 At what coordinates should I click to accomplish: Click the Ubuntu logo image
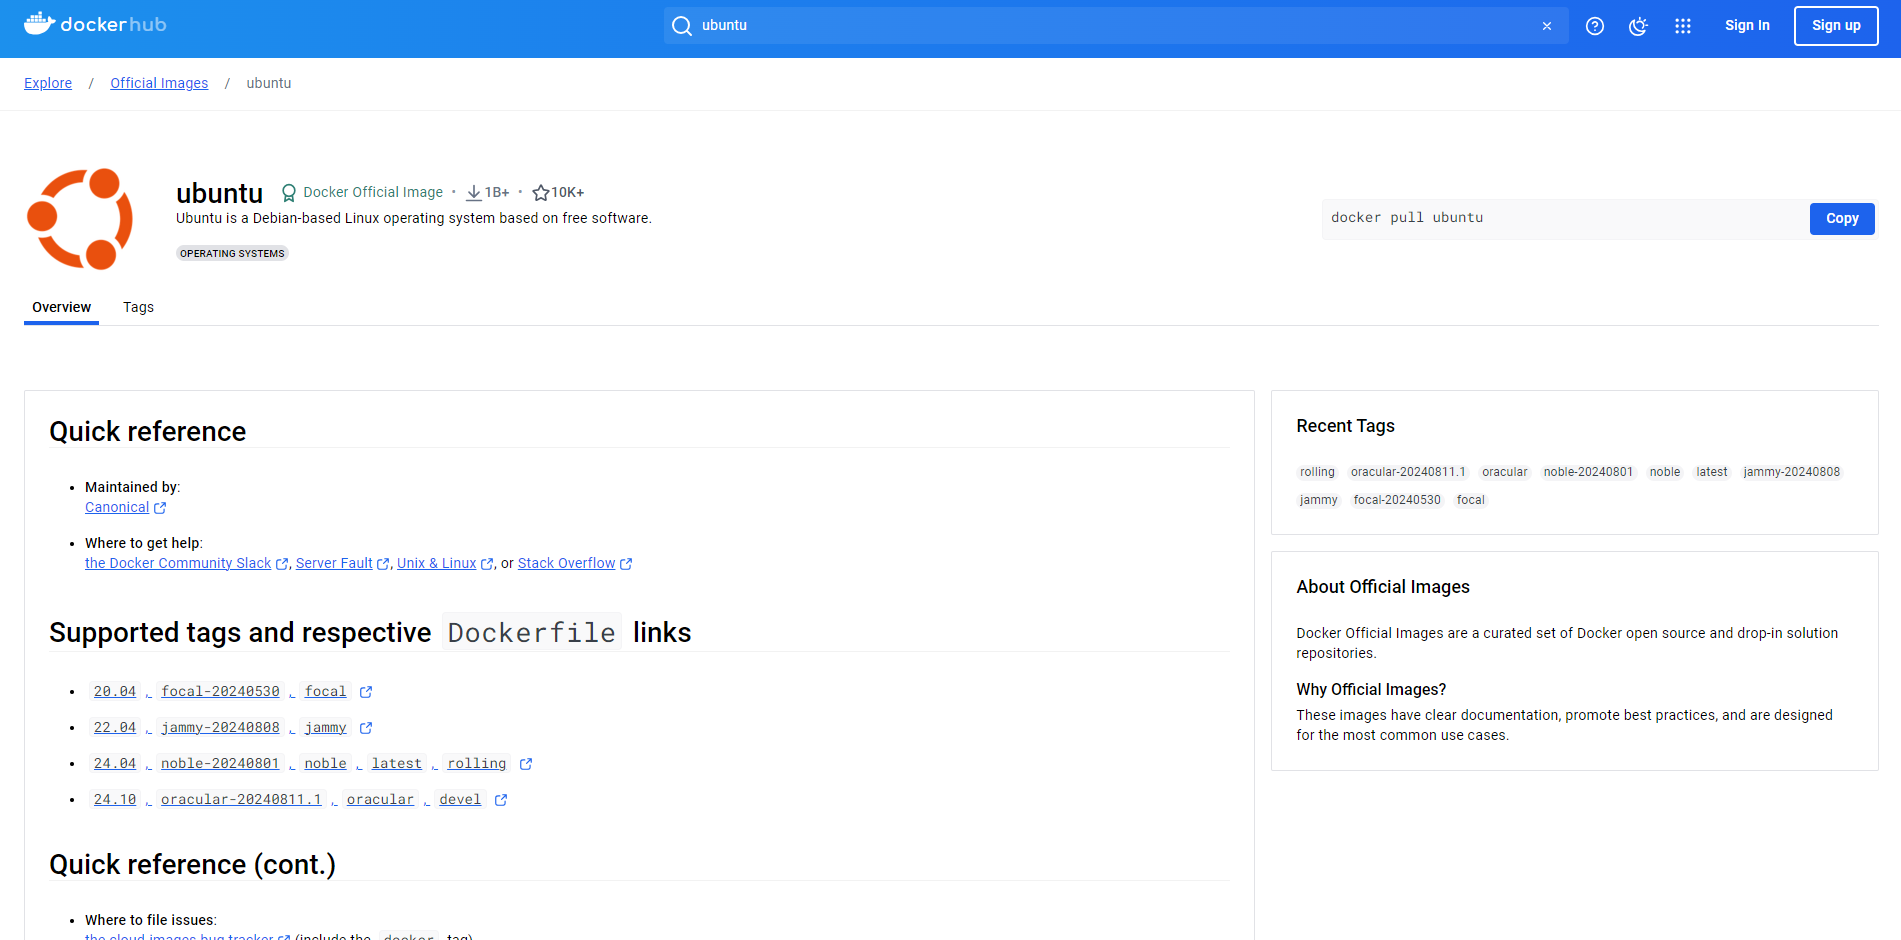coord(80,219)
